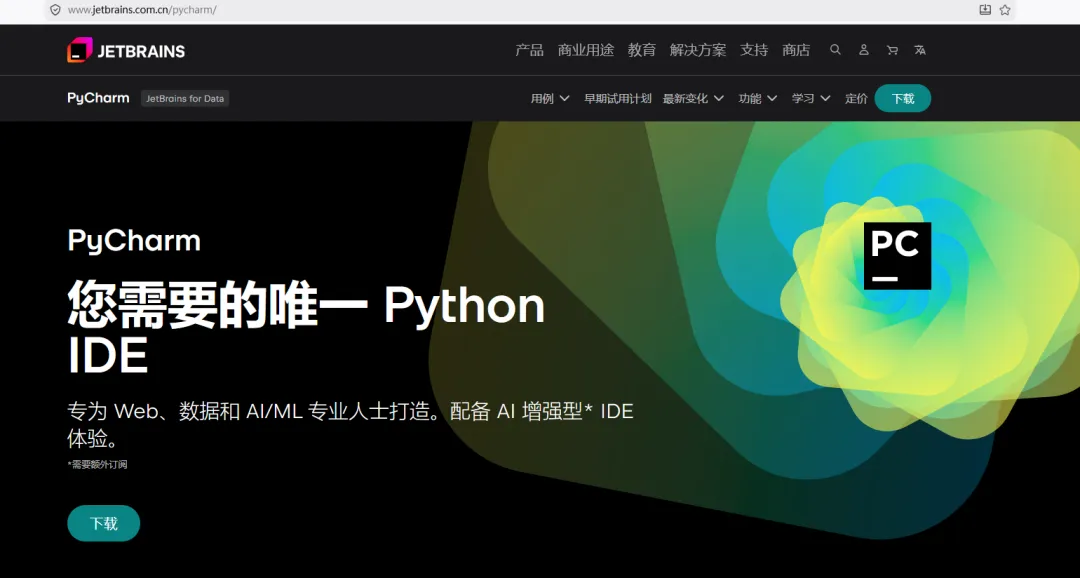Open the 支持 menu

(754, 50)
